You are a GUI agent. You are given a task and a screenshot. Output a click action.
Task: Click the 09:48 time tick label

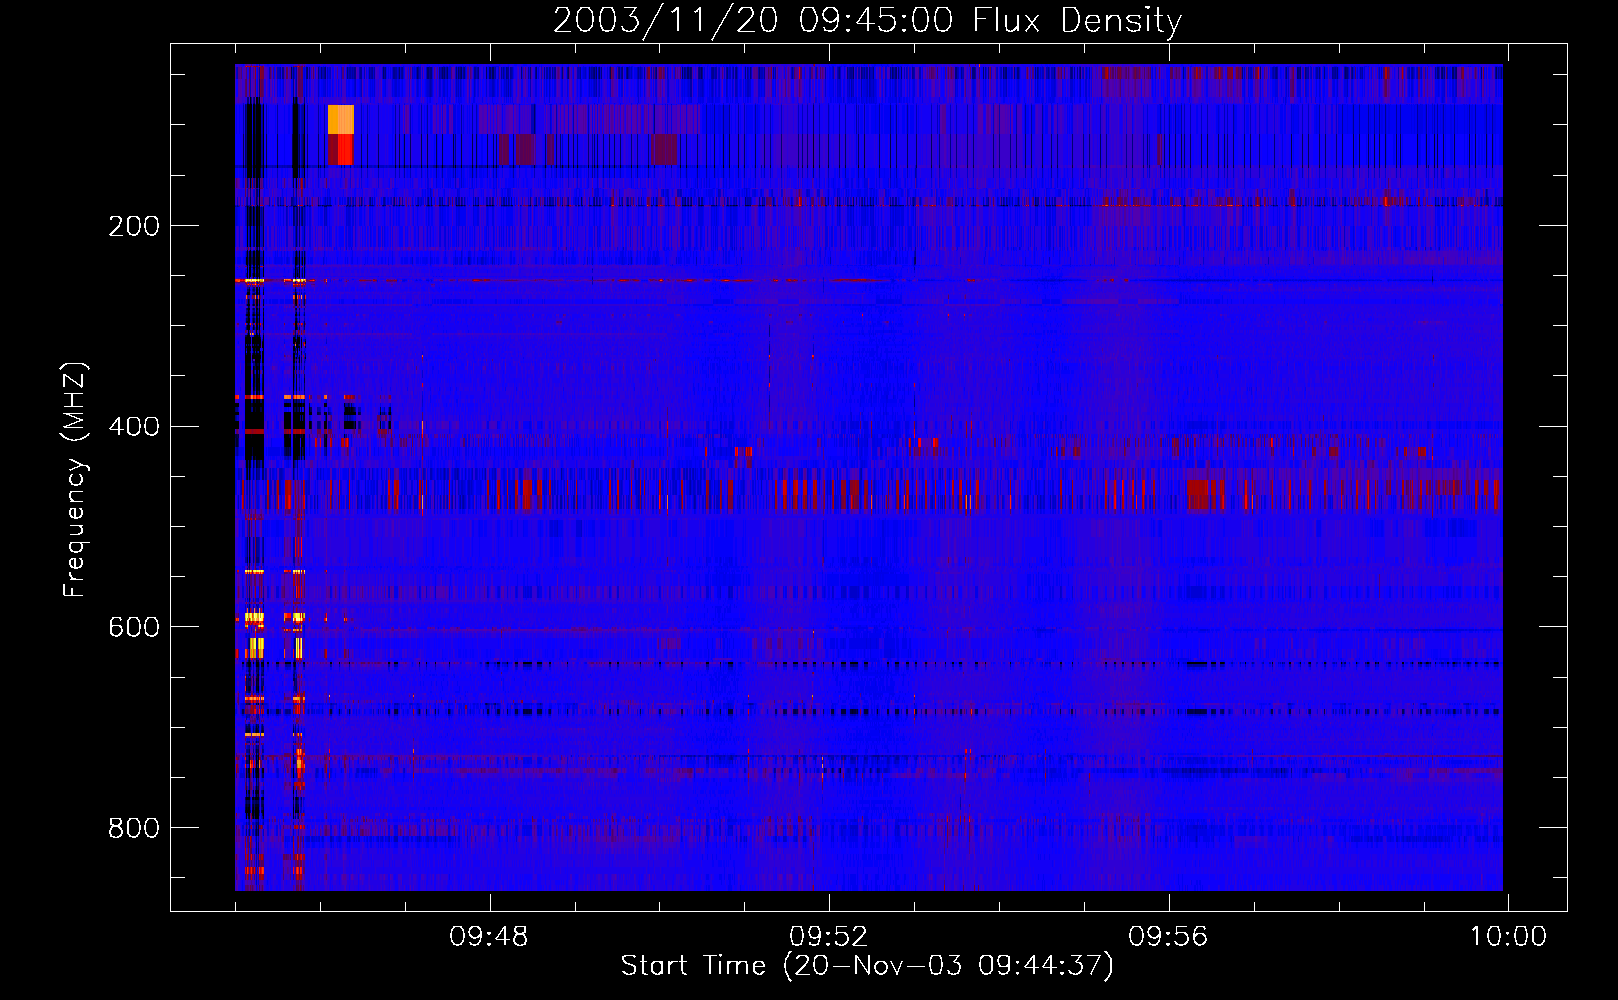click(488, 937)
